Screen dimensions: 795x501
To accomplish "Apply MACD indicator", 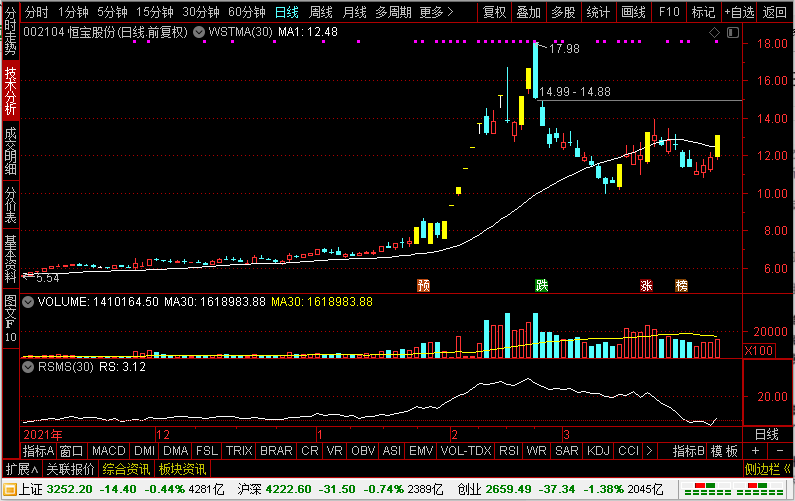I will tap(109, 451).
